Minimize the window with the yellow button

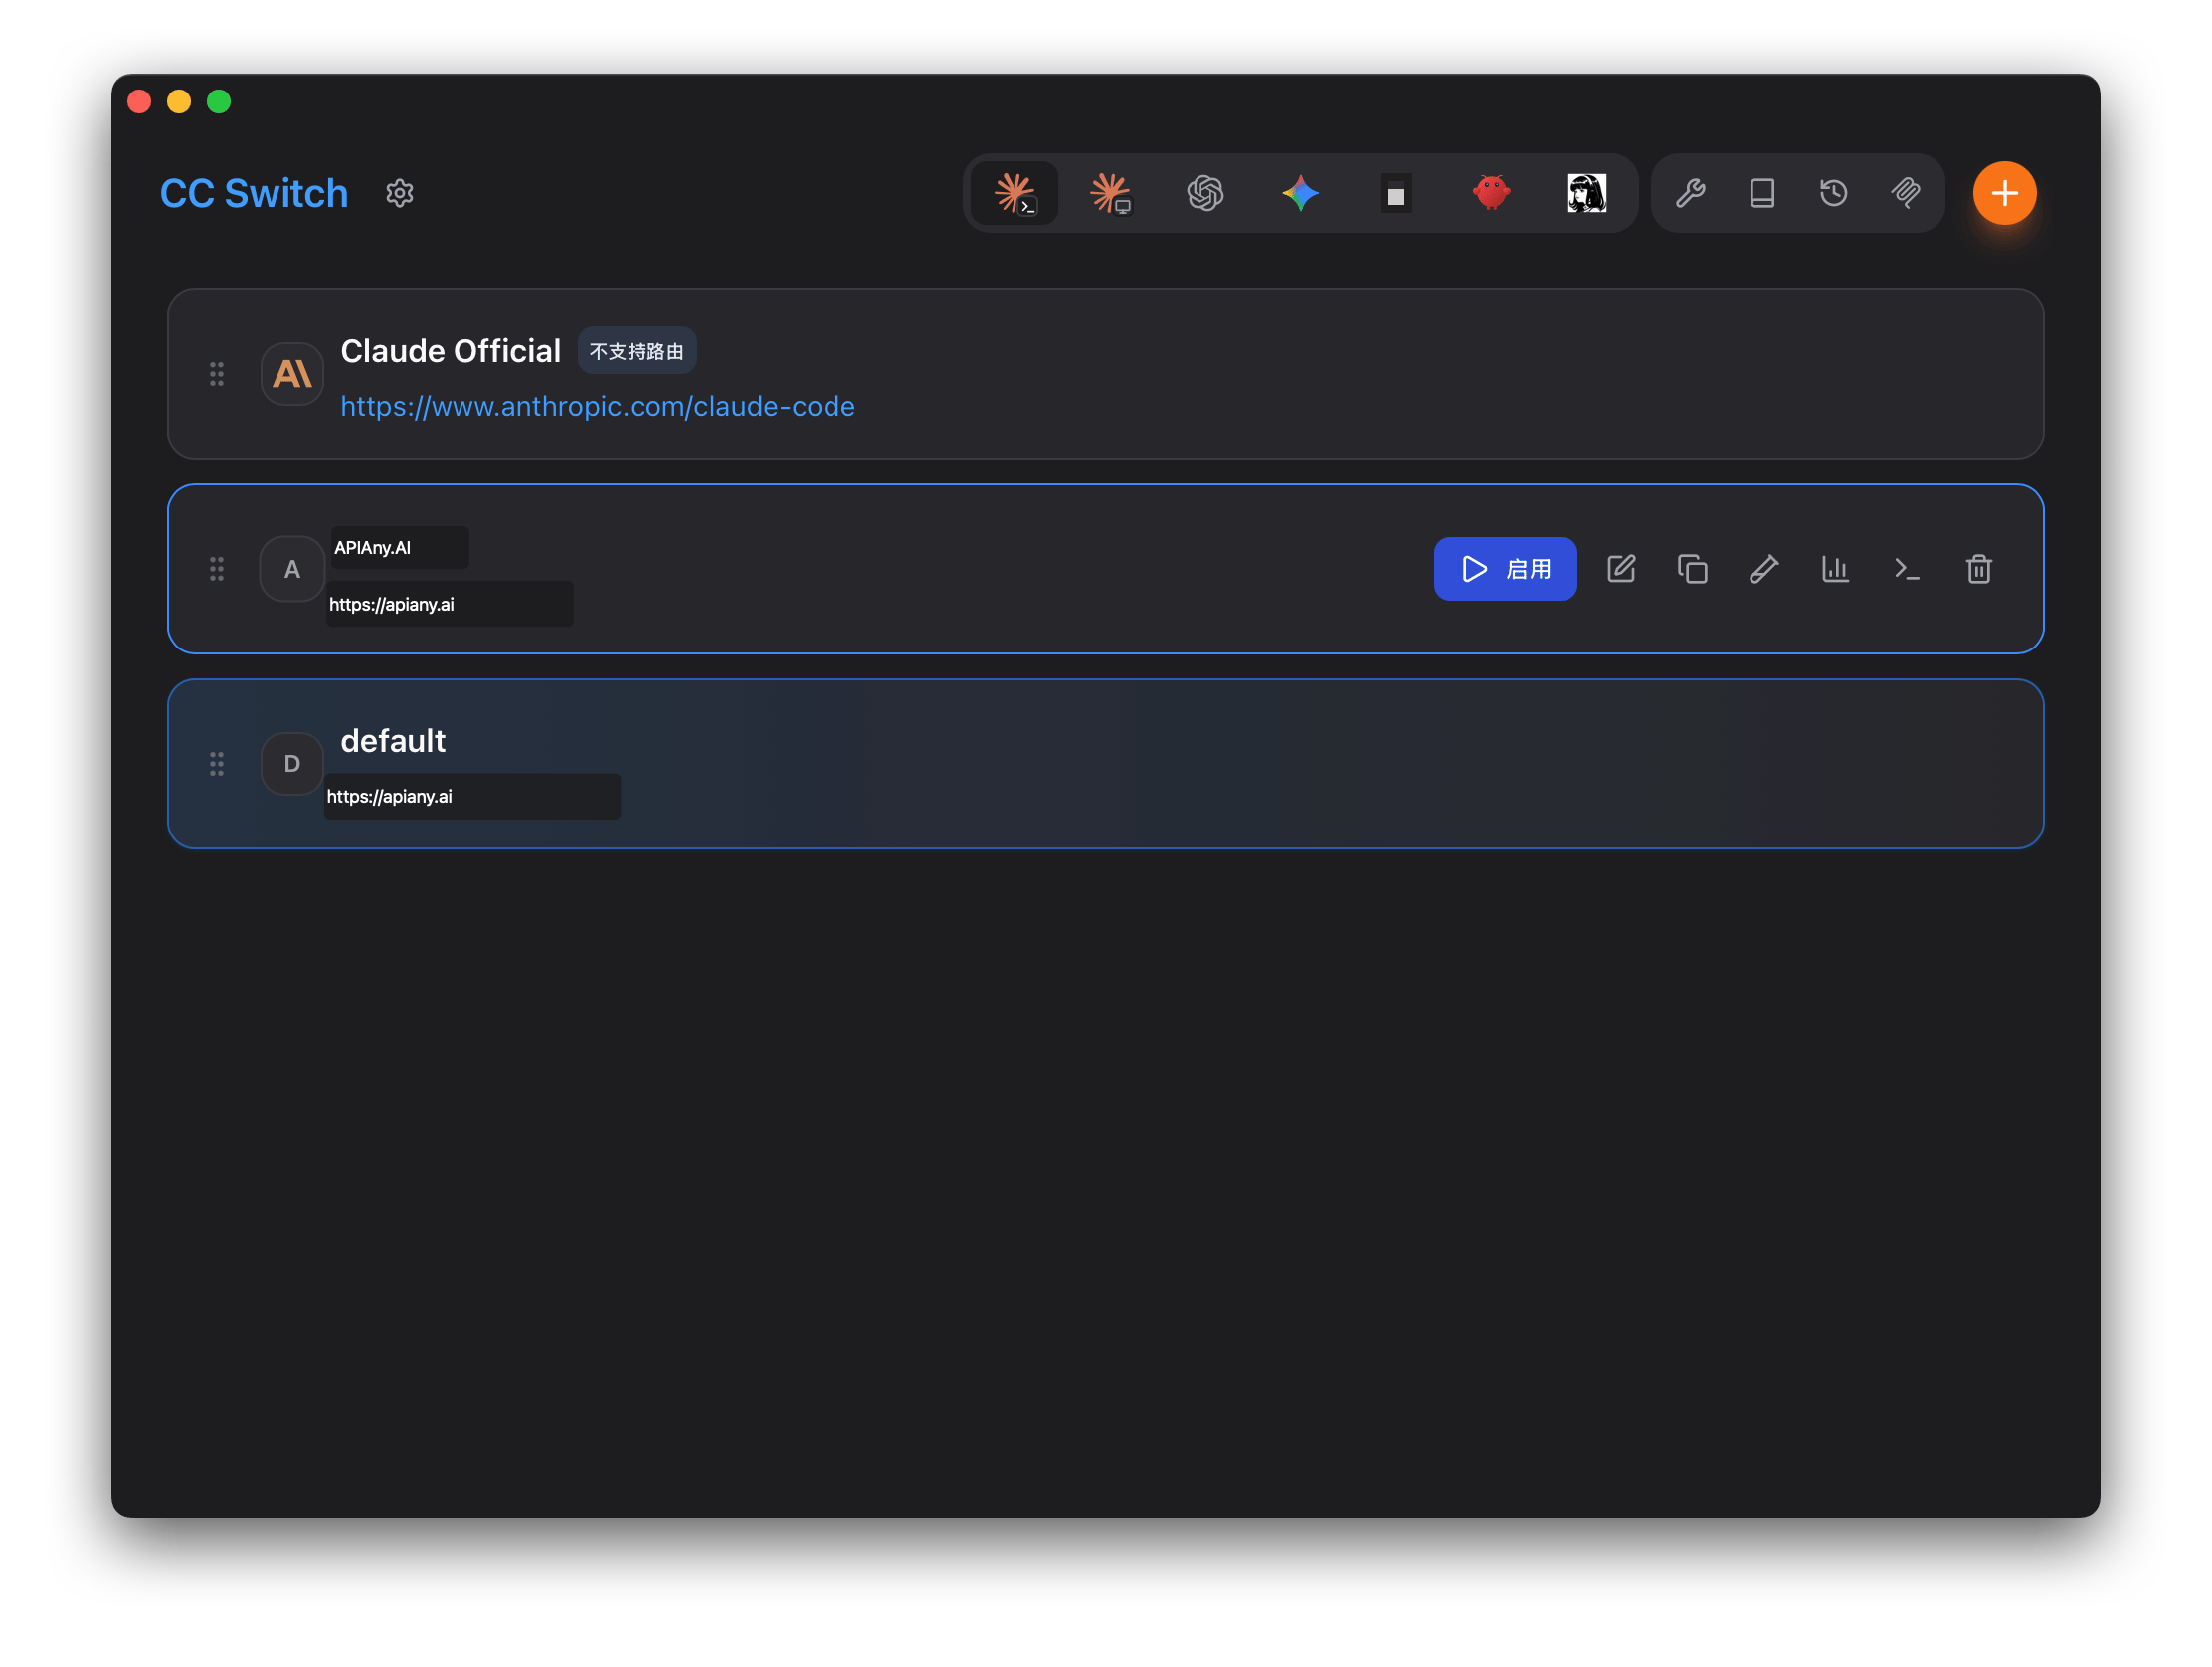pyautogui.click(x=179, y=102)
